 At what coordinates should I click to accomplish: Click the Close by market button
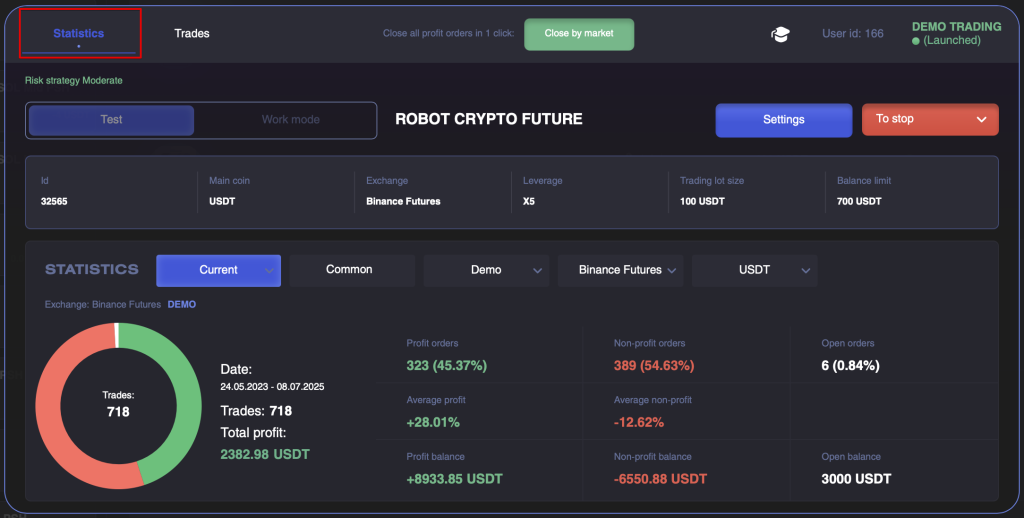point(579,34)
